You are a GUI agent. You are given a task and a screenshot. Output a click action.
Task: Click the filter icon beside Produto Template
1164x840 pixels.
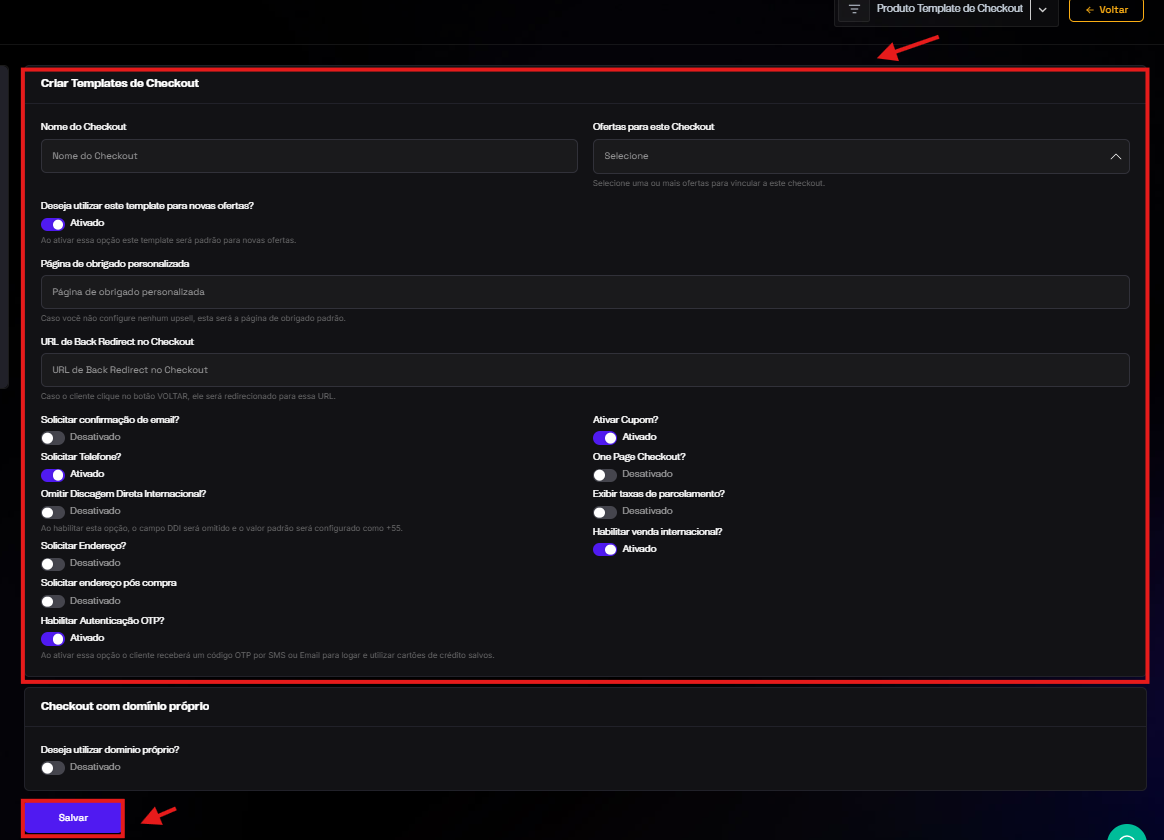click(x=853, y=9)
